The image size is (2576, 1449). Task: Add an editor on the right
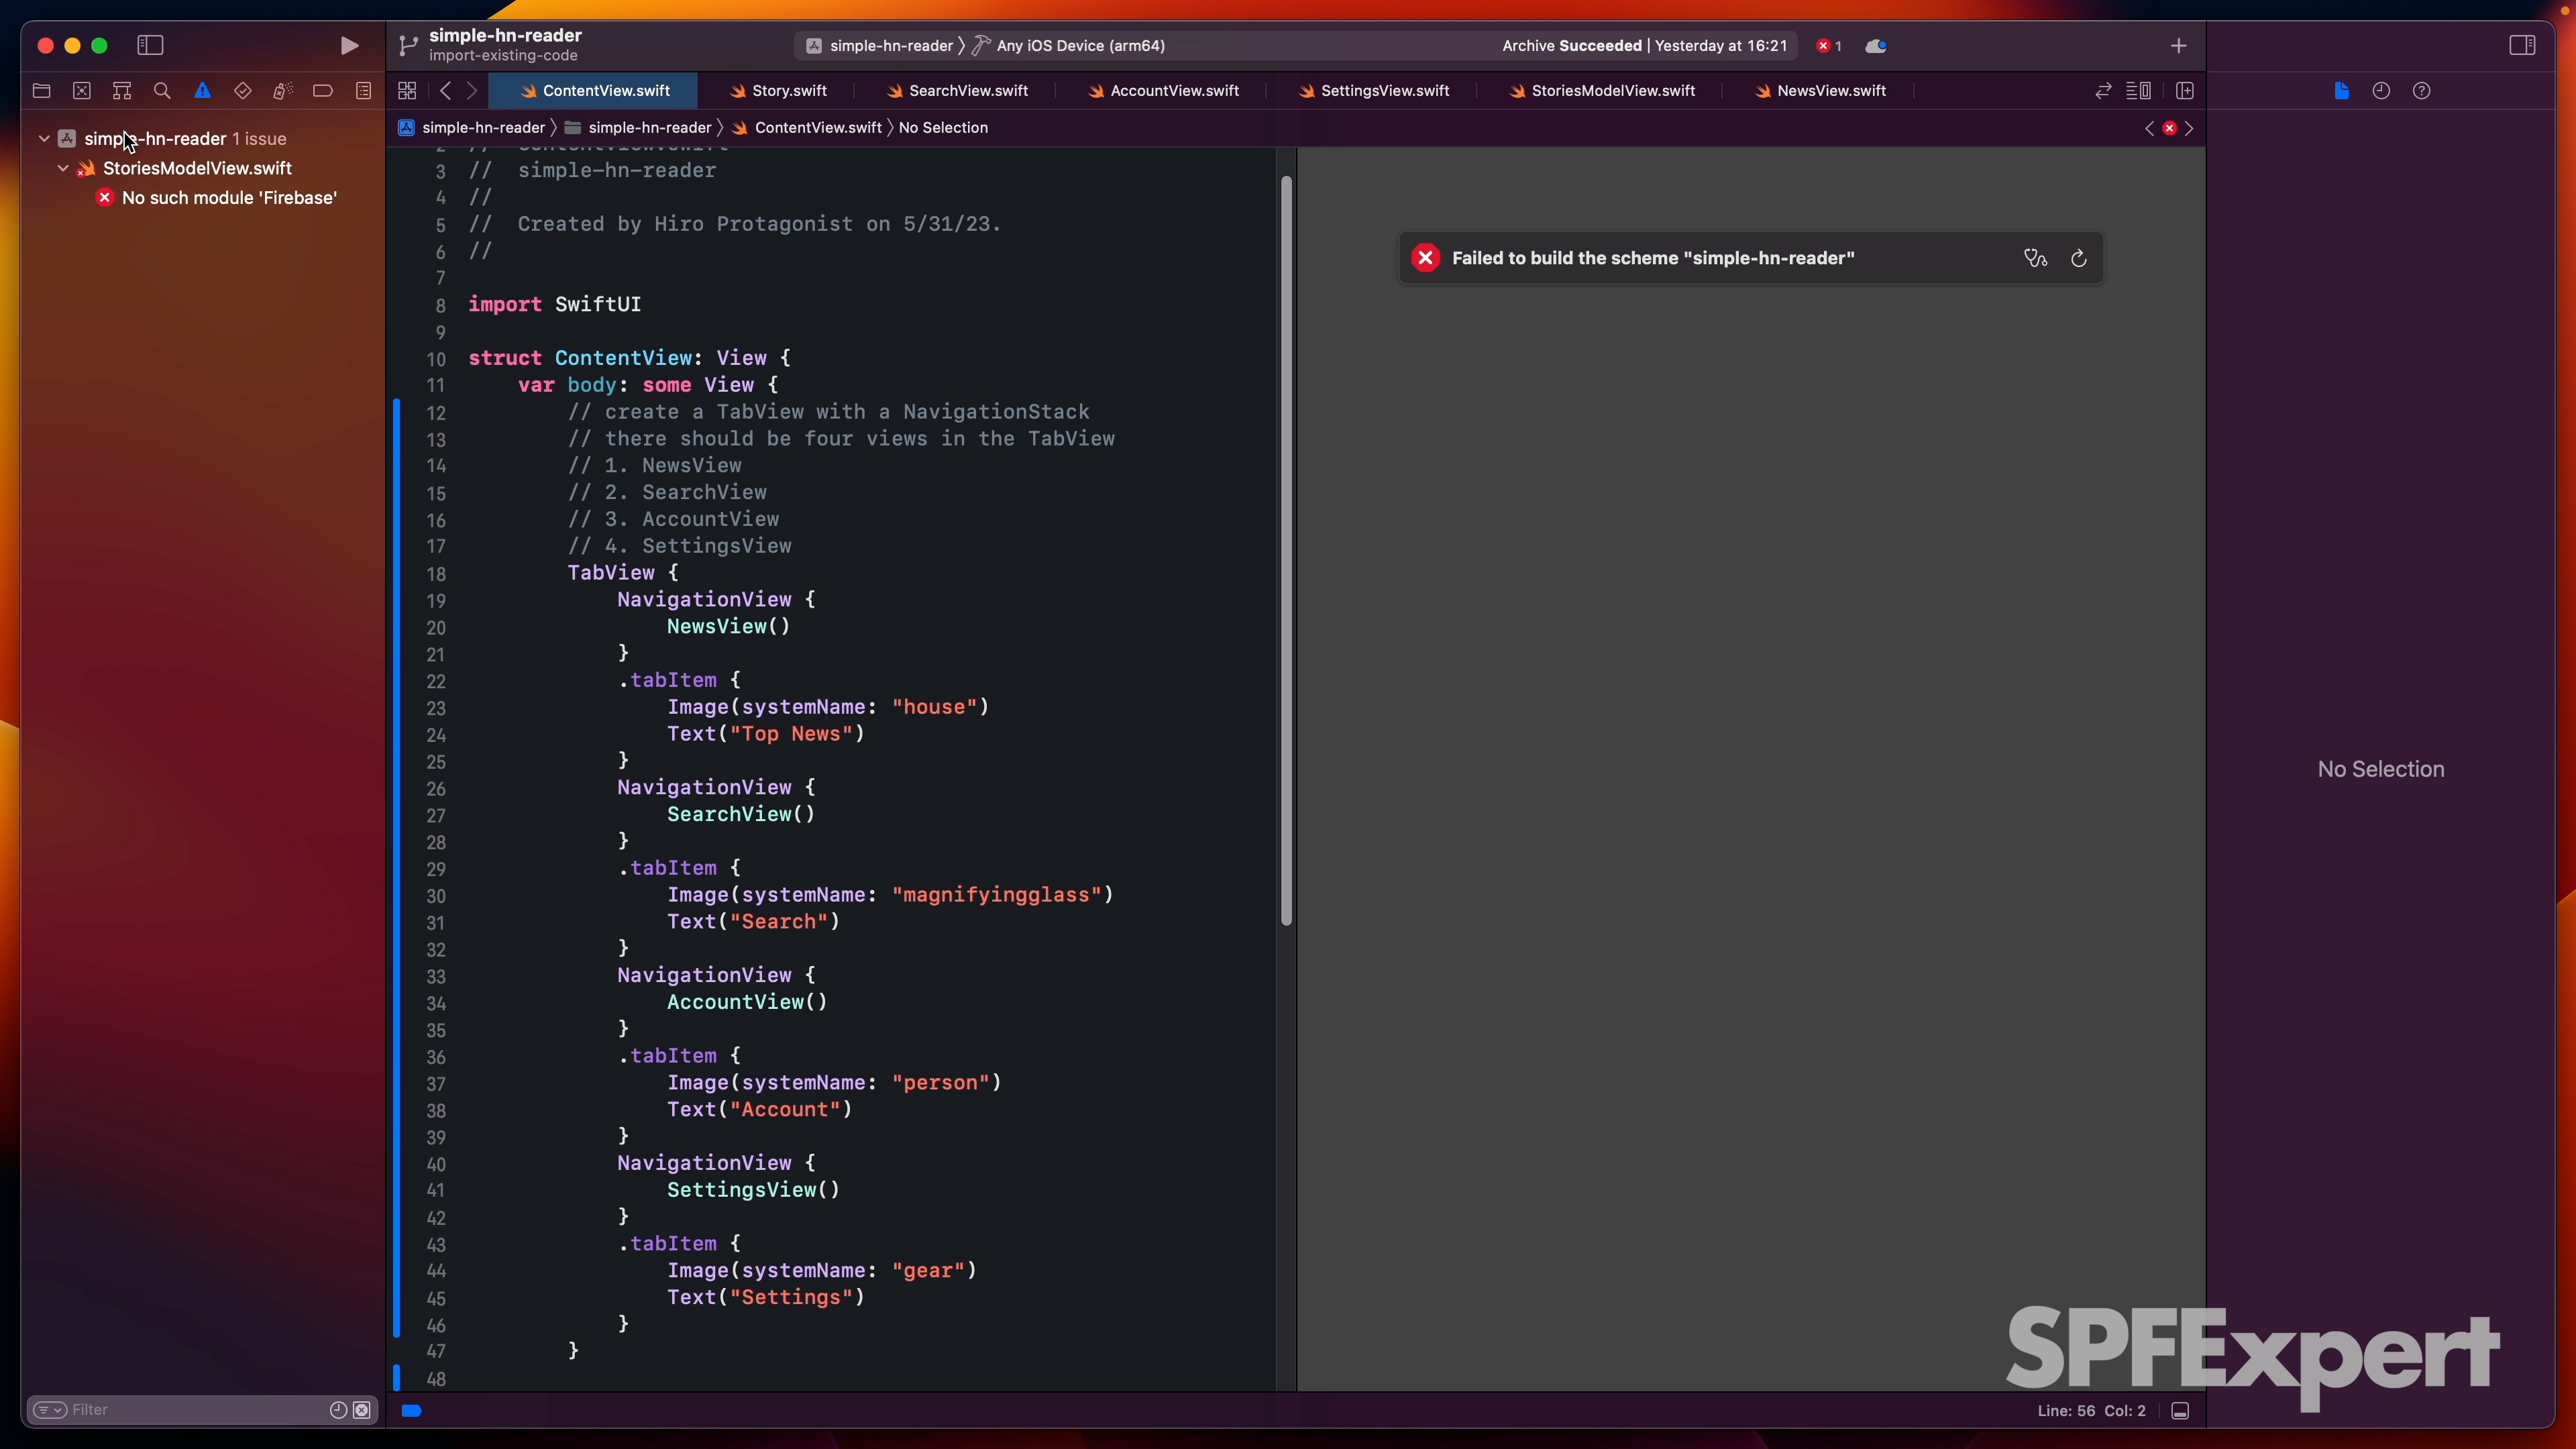click(2184, 91)
